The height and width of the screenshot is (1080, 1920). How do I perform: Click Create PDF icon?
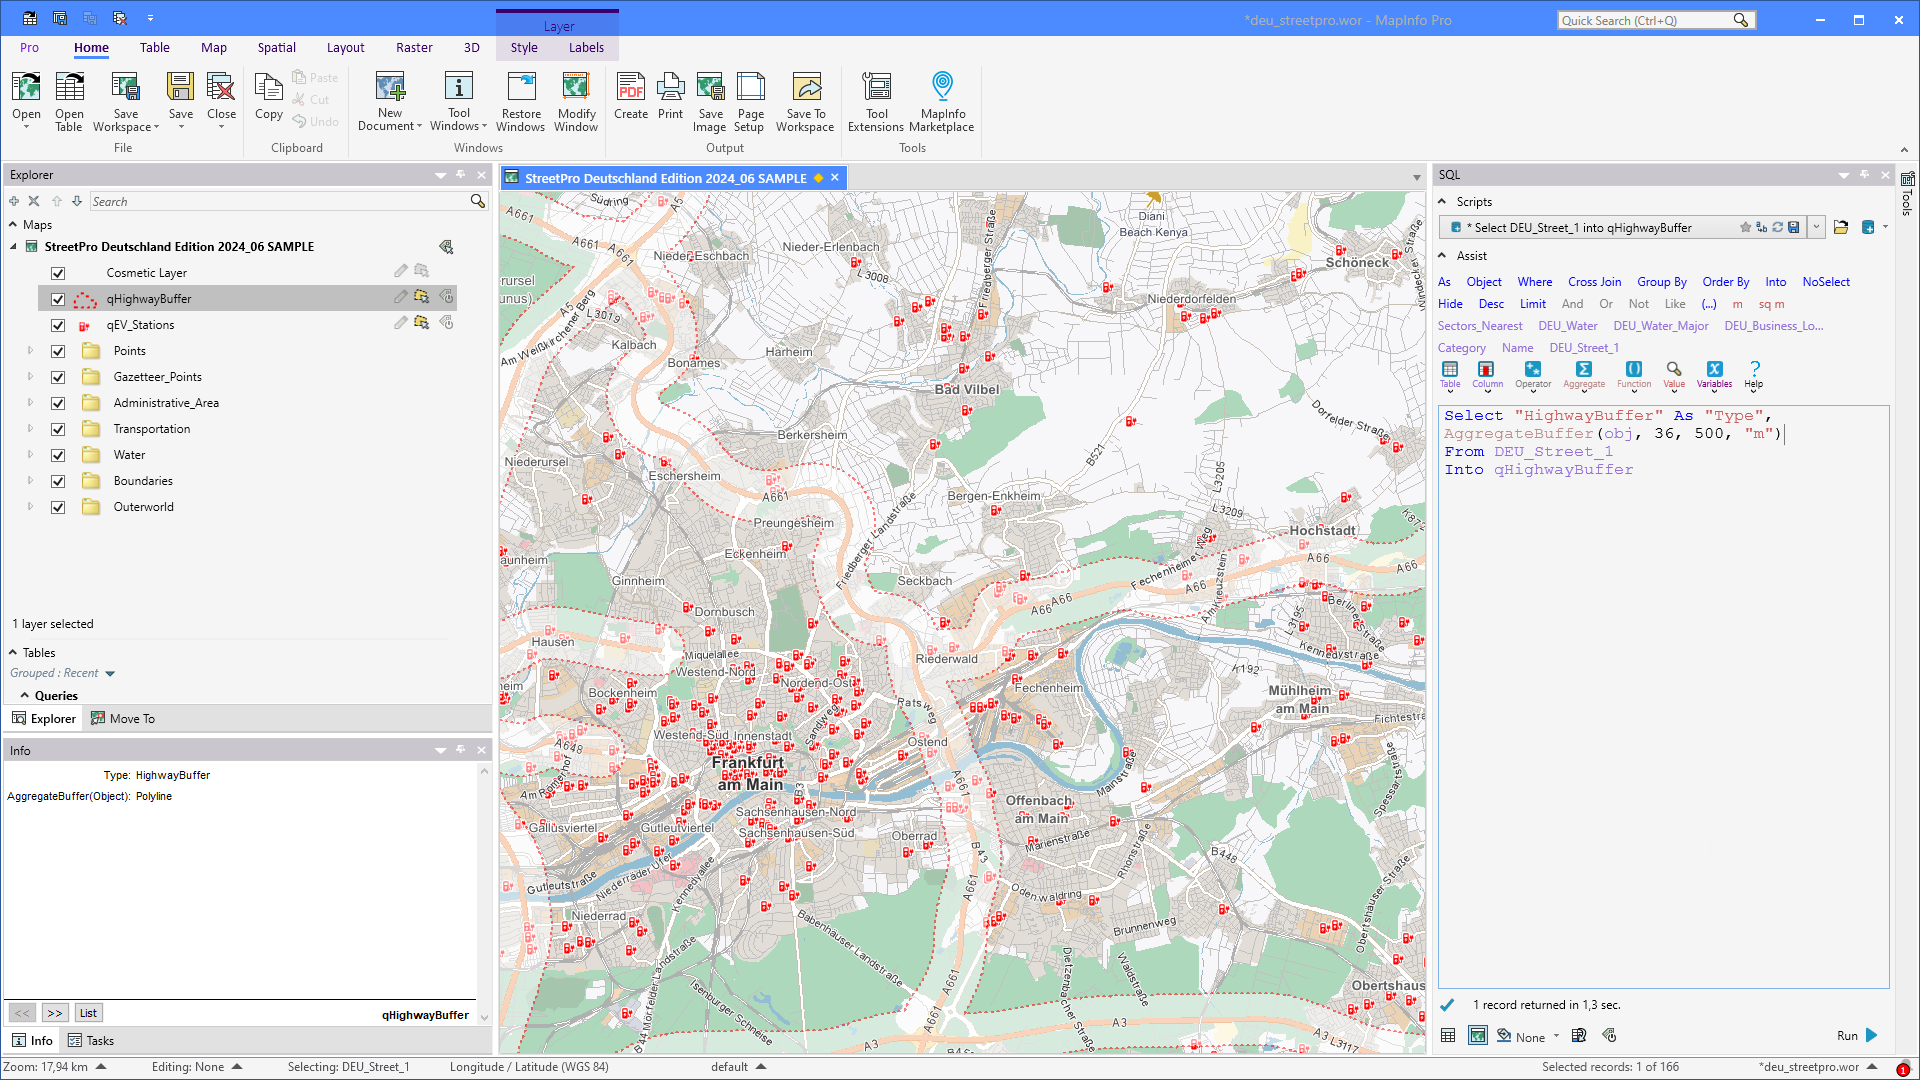tap(631, 96)
